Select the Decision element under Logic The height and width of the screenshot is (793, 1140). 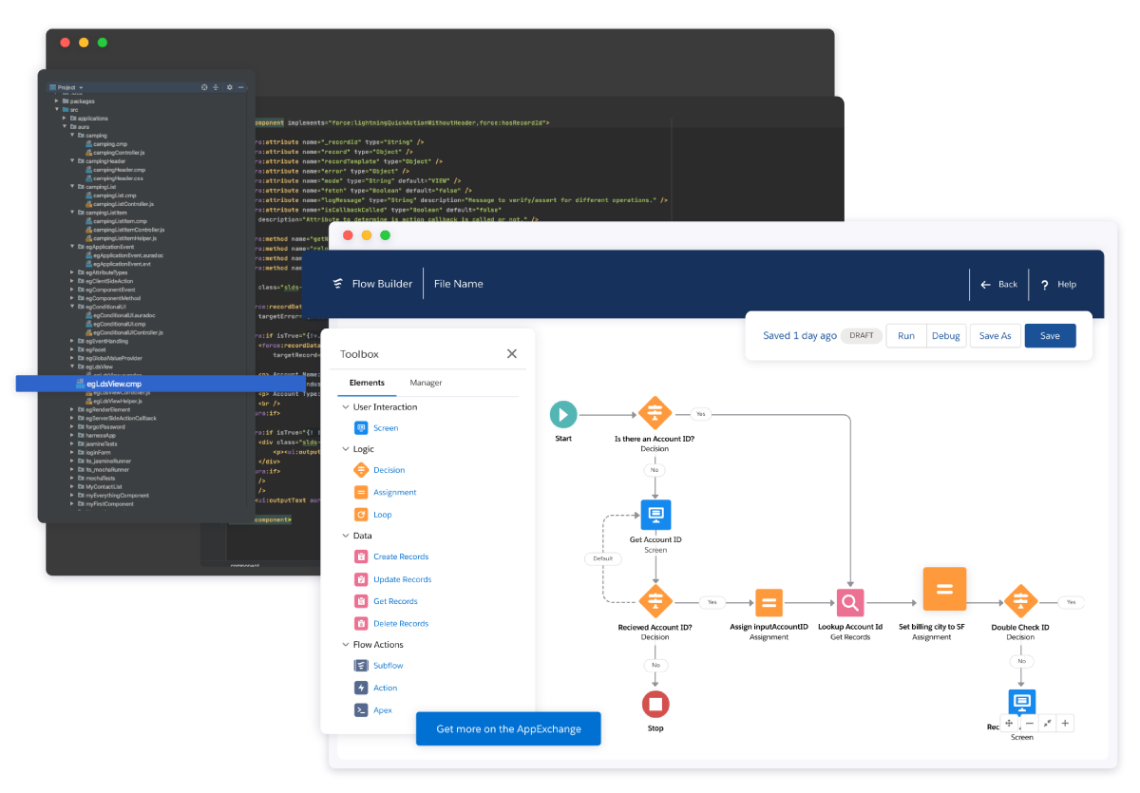[x=390, y=470]
